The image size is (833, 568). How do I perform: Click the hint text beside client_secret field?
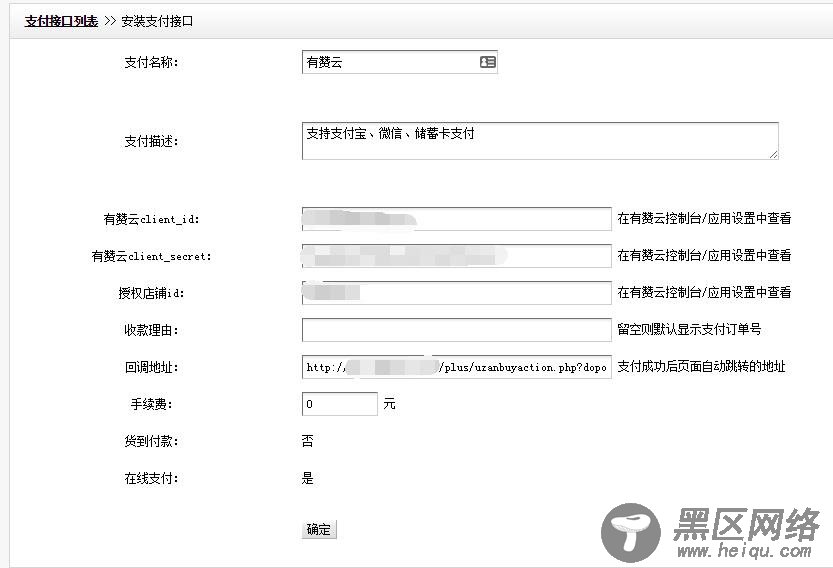click(x=704, y=256)
